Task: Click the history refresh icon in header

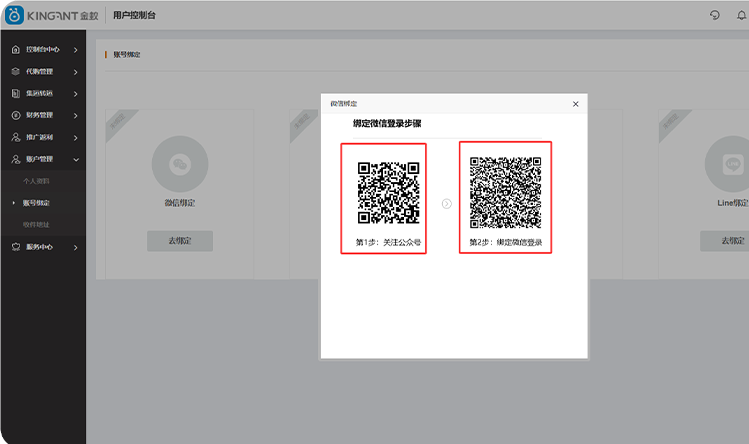Action: [x=715, y=15]
